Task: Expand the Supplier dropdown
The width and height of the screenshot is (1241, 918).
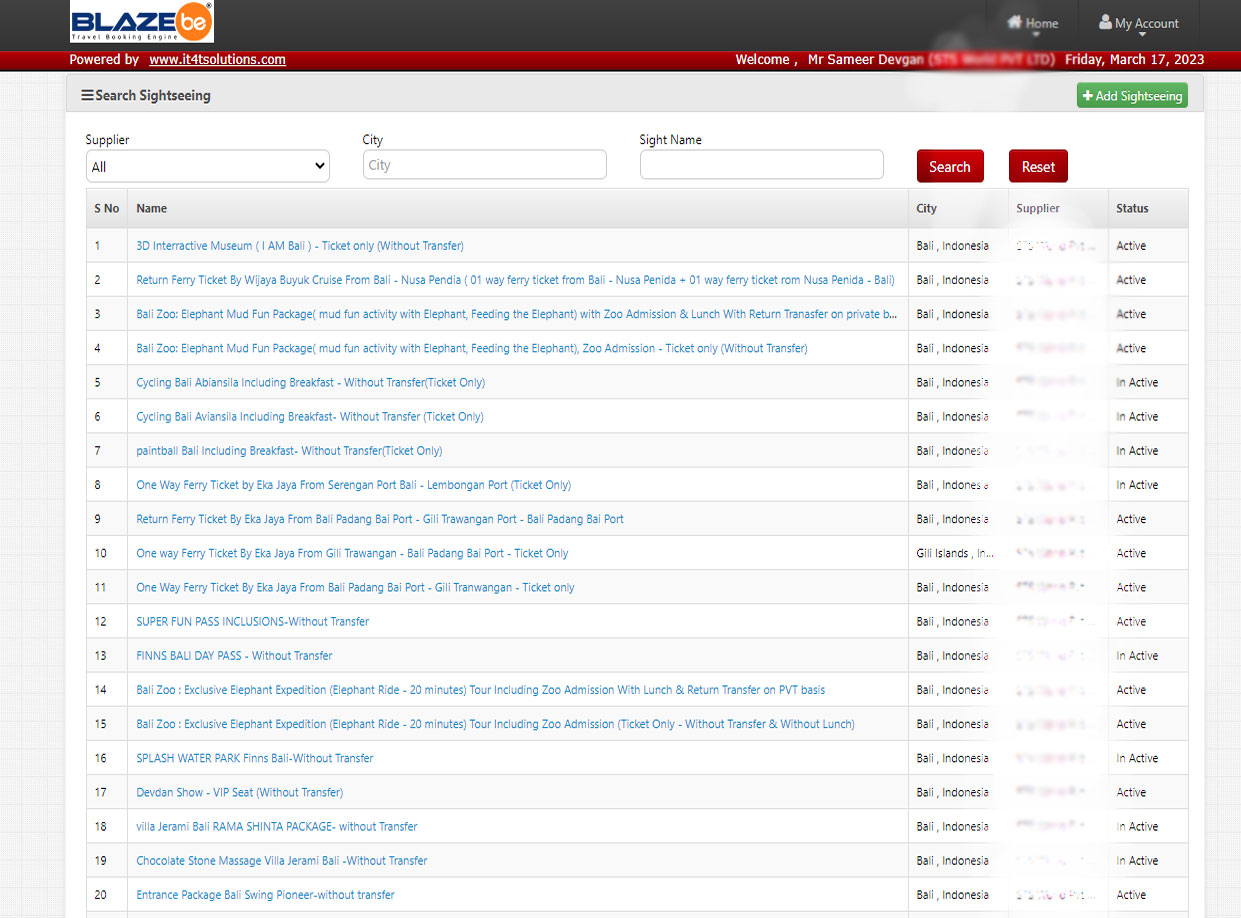Action: [207, 166]
